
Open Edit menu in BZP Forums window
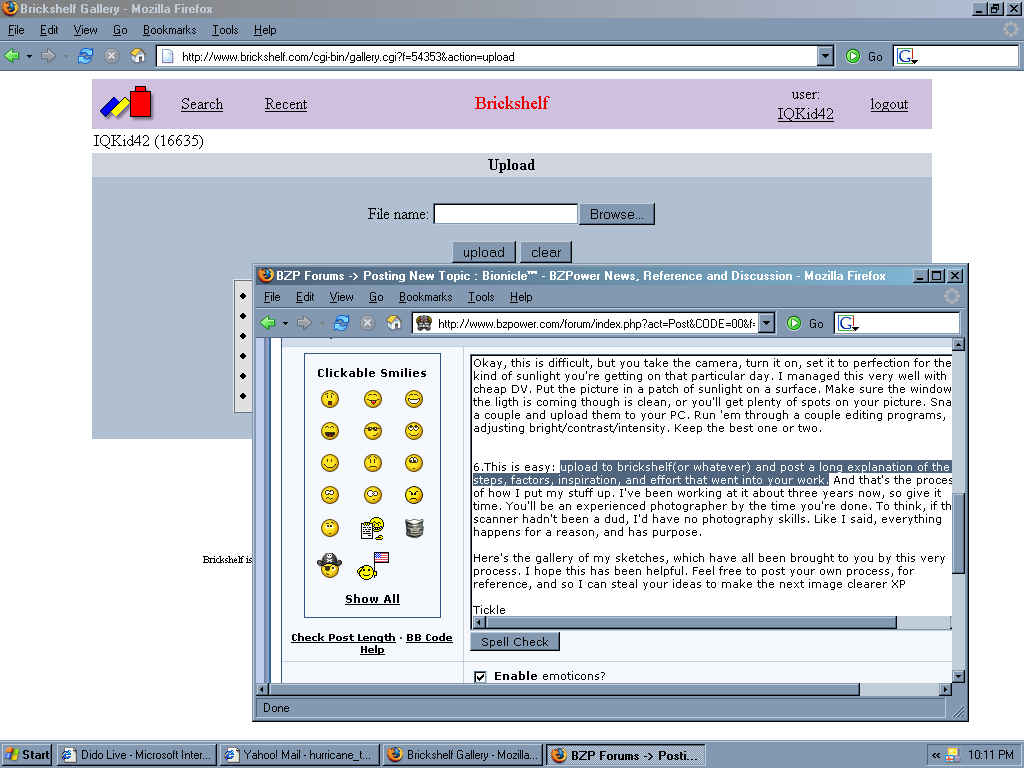tap(304, 297)
